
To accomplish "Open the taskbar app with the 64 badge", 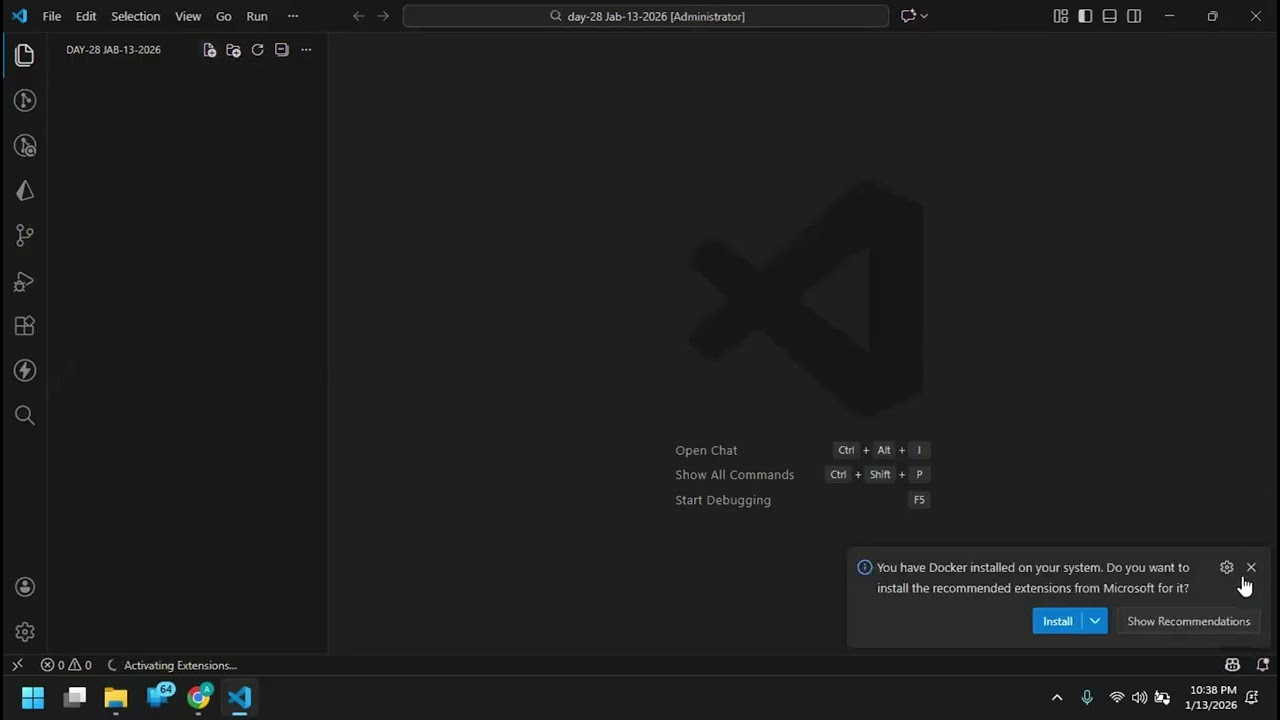I will tap(159, 696).
